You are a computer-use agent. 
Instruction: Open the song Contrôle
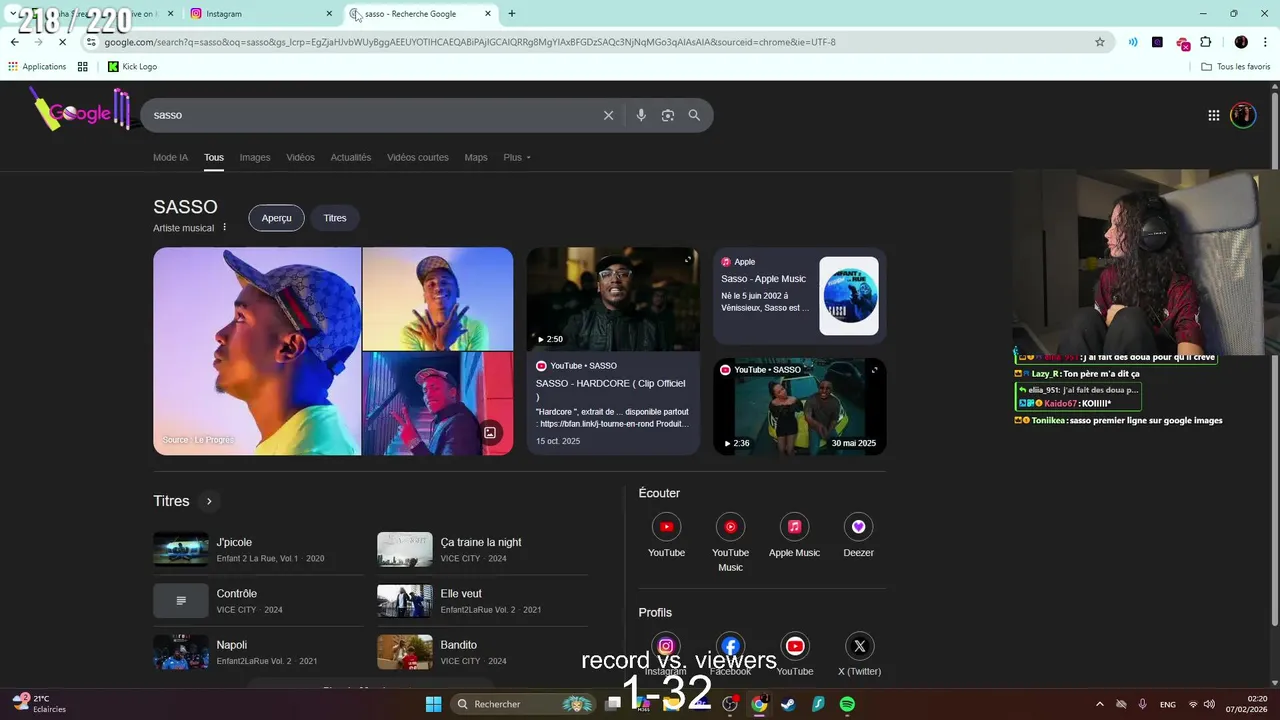click(257, 600)
